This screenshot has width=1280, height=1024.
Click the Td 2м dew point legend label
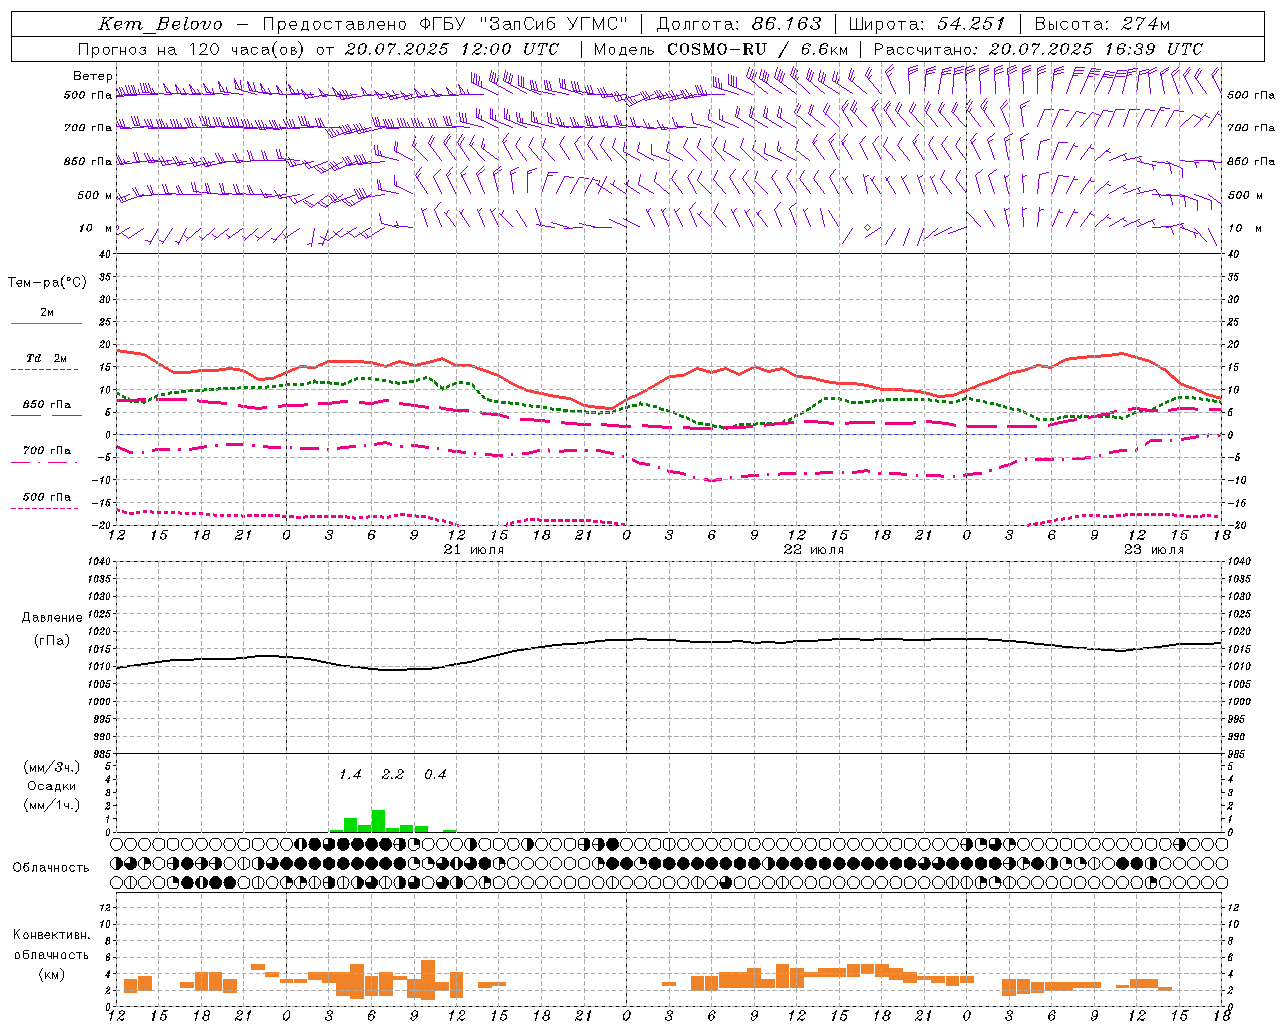[x=47, y=357]
